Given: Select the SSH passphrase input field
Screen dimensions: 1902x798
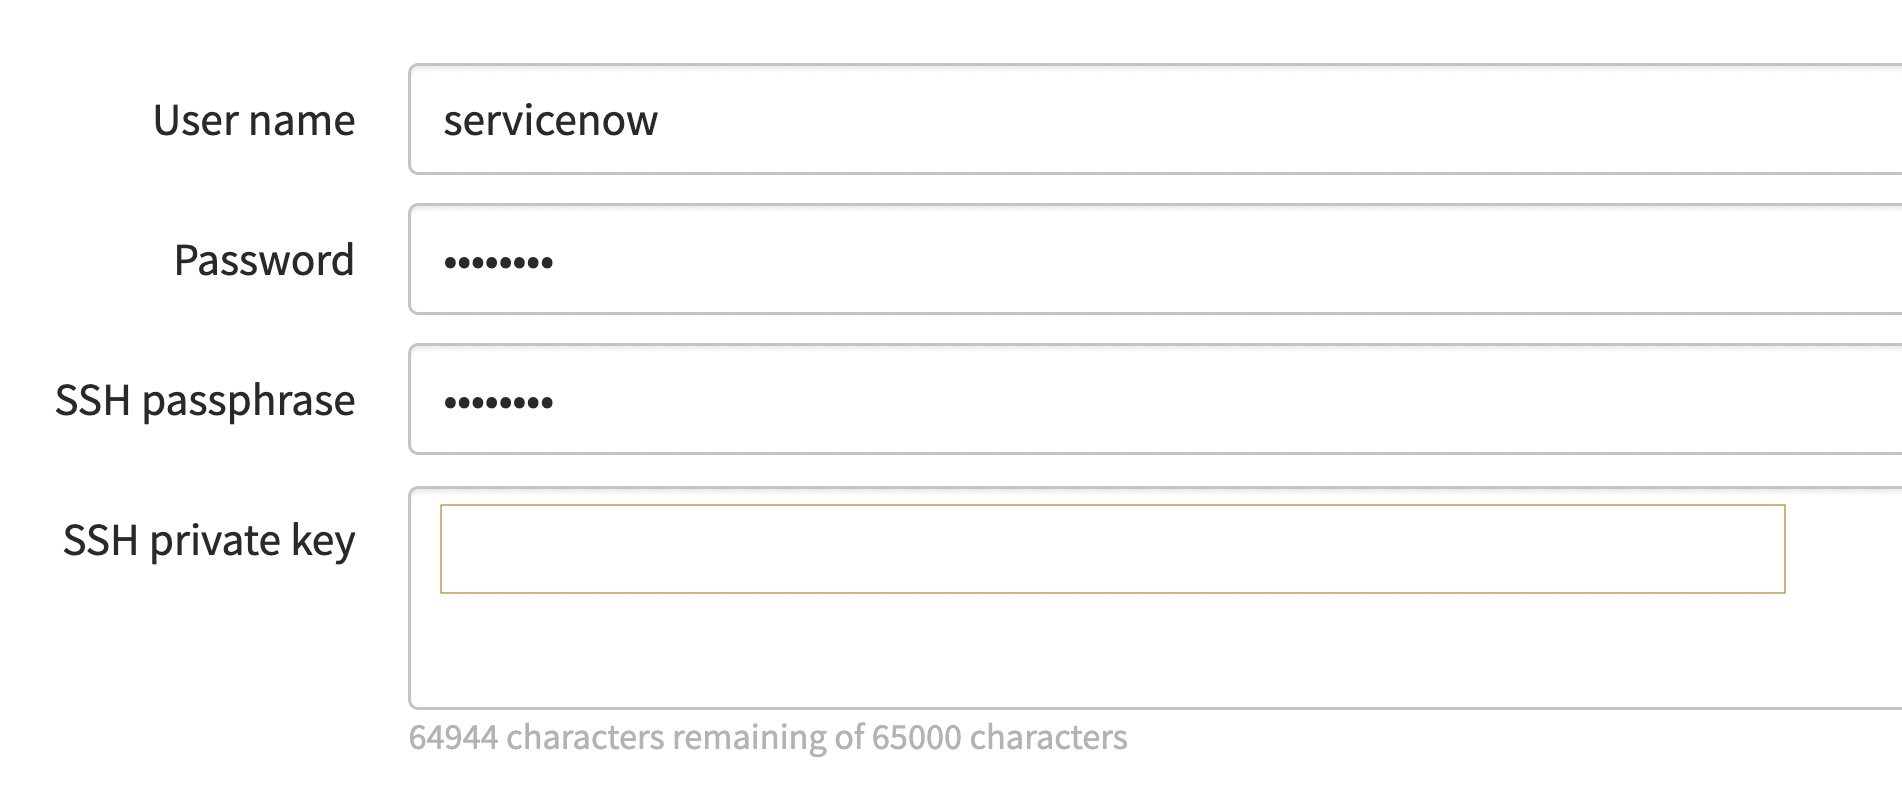Looking at the screenshot, I should [x=1150, y=400].
